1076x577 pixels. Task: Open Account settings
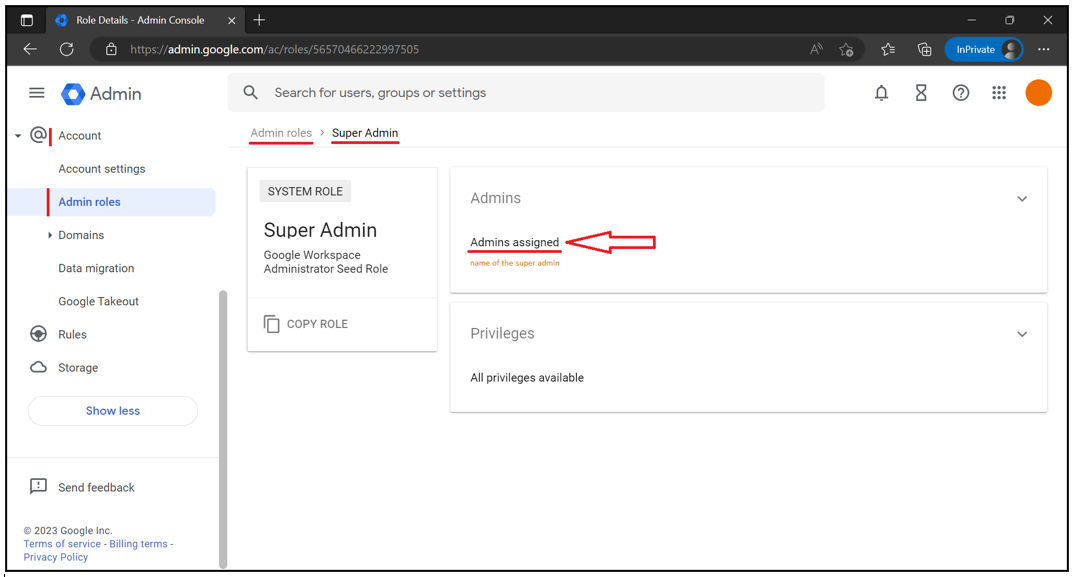click(102, 169)
